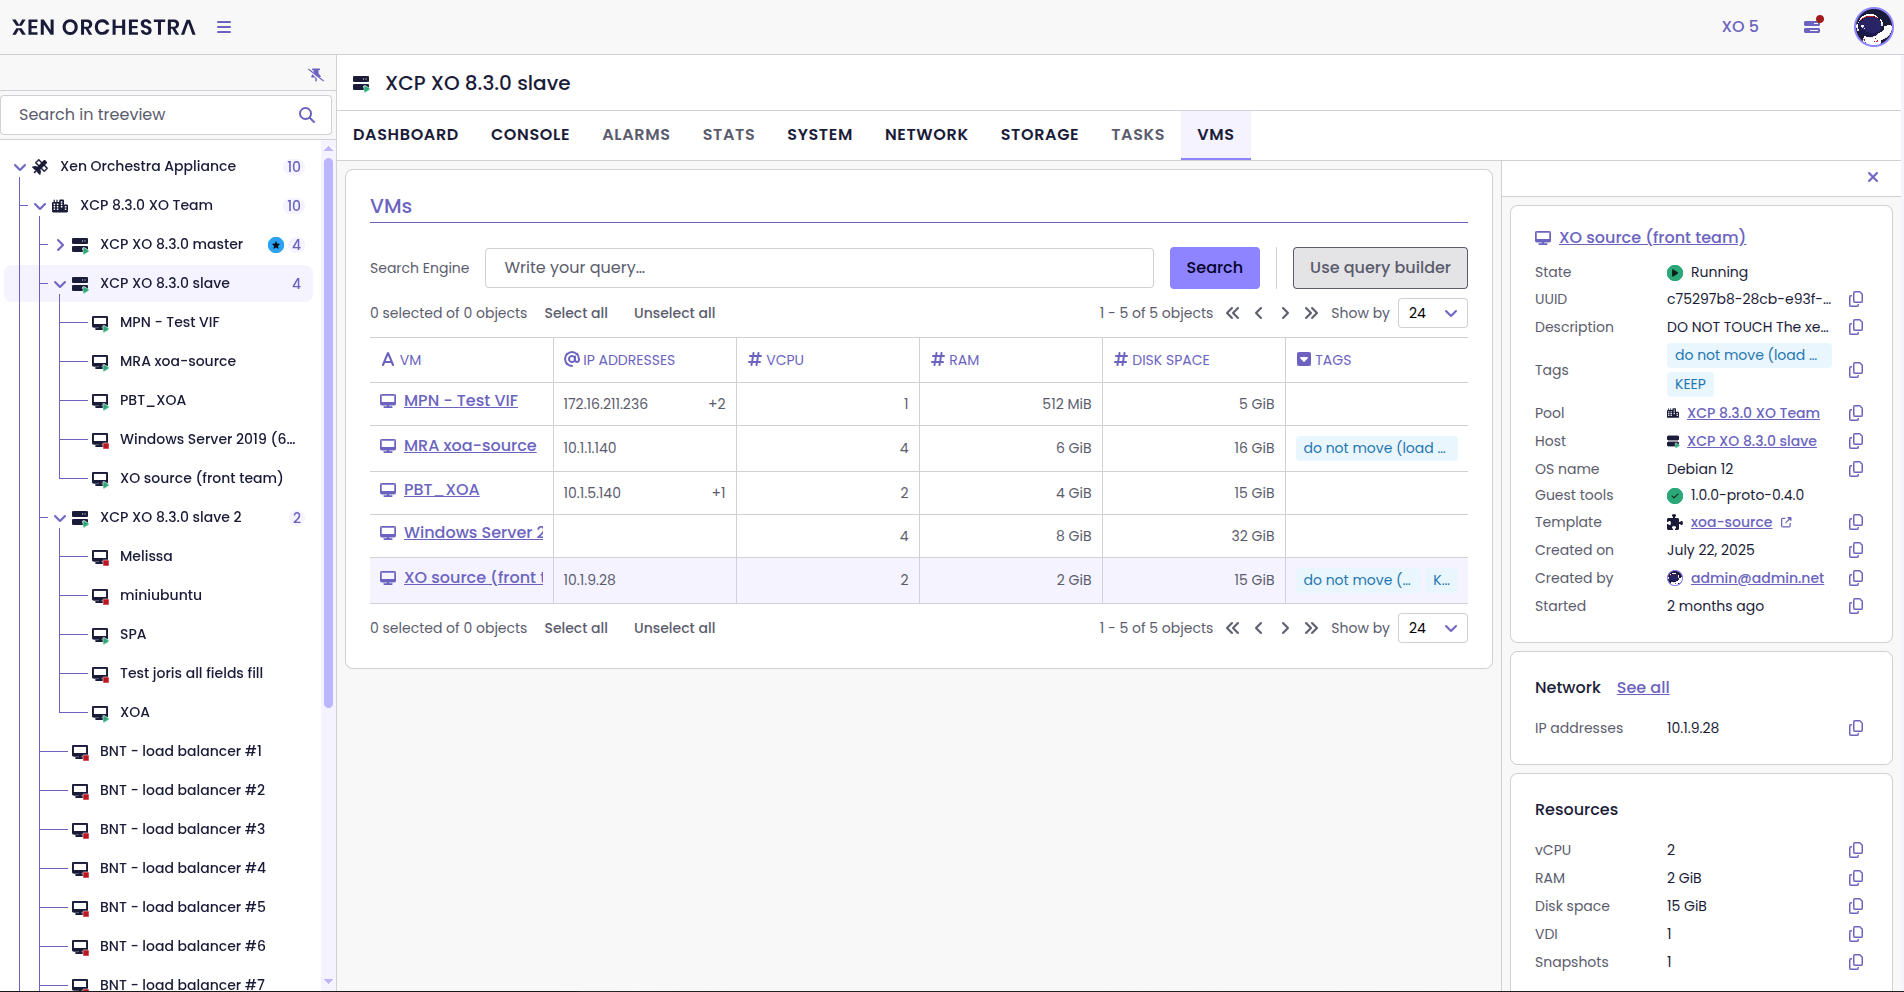Open the STORAGE tab
Viewport: 1904px width, 992px height.
[x=1039, y=135]
